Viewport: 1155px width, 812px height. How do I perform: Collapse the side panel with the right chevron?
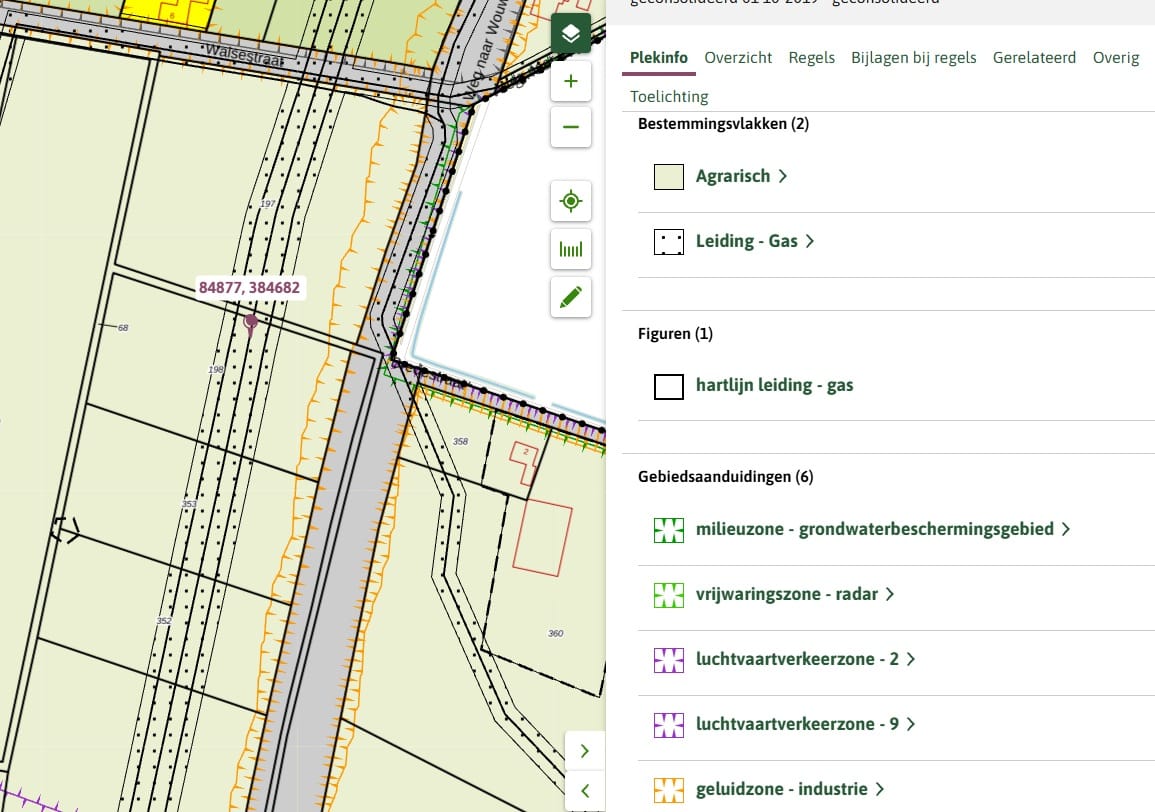point(584,751)
